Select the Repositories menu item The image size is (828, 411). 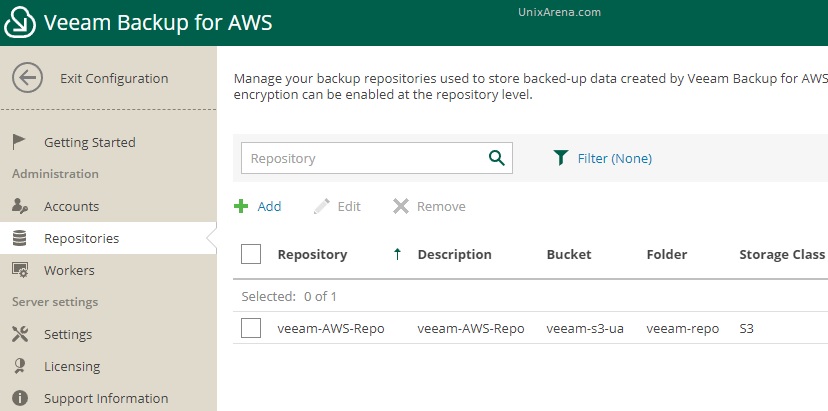point(81,239)
